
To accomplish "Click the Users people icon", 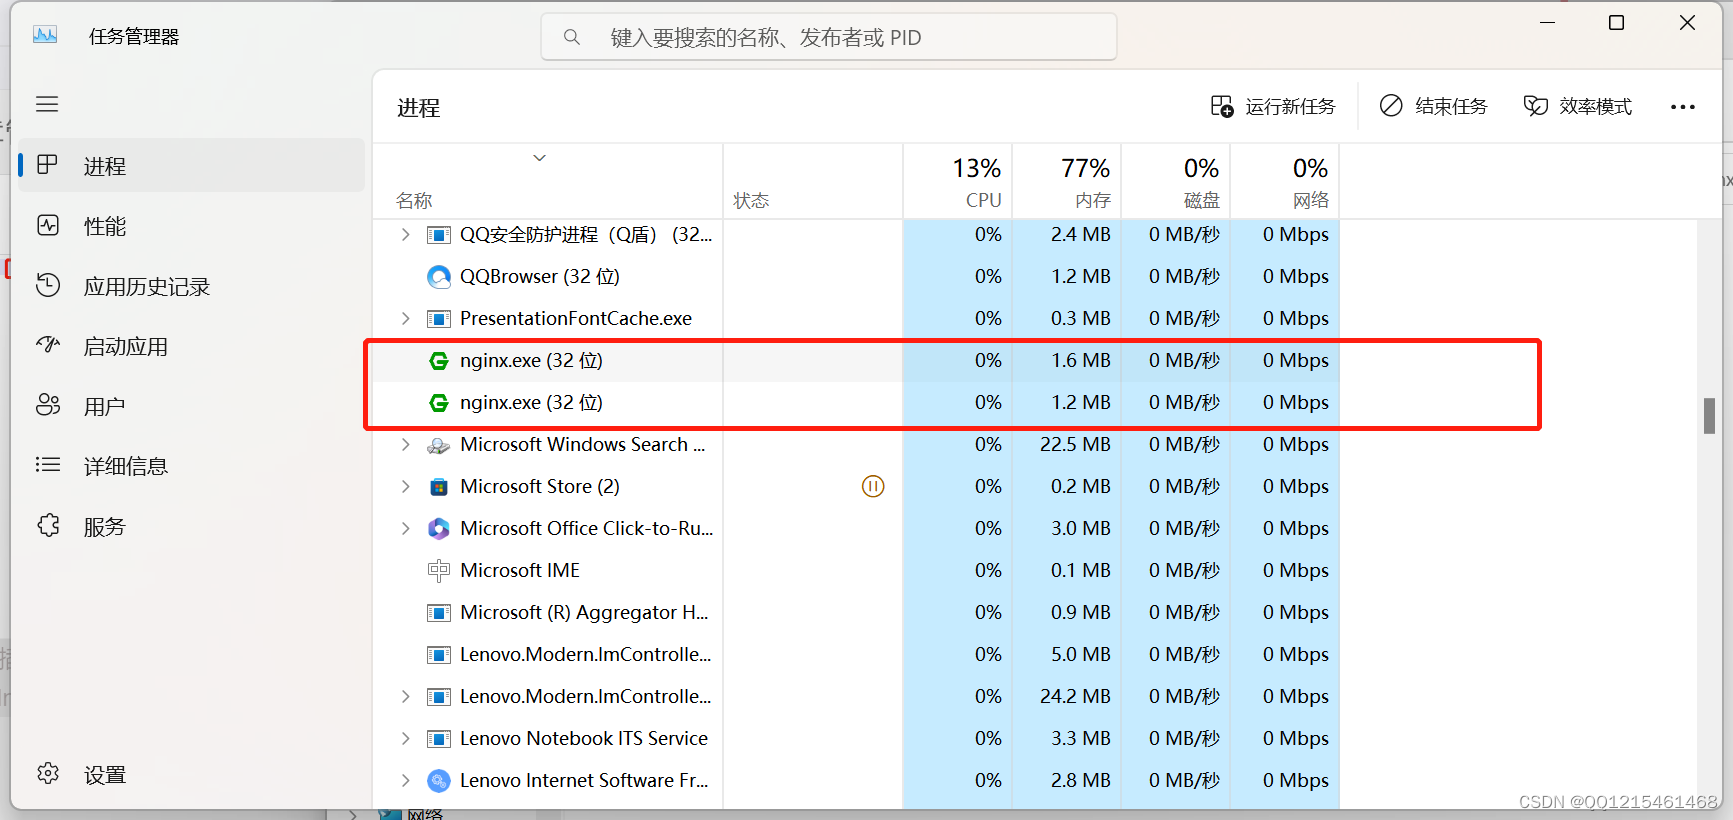I will [x=48, y=405].
